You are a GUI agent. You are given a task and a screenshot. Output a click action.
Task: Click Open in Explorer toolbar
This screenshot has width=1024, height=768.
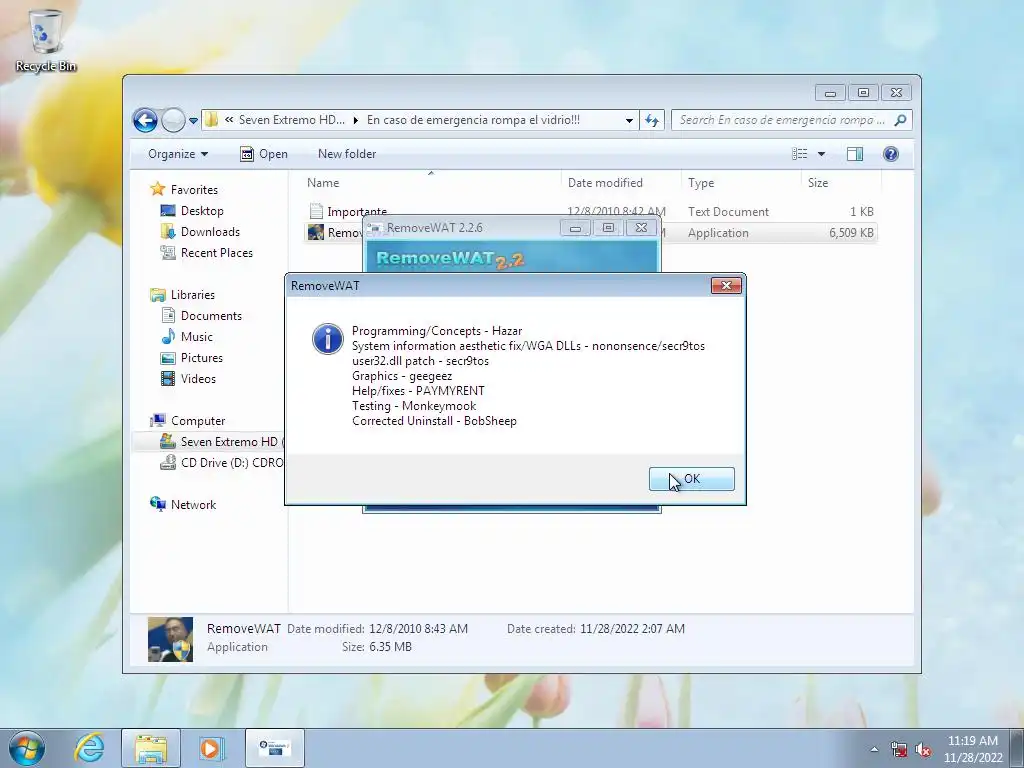point(264,154)
